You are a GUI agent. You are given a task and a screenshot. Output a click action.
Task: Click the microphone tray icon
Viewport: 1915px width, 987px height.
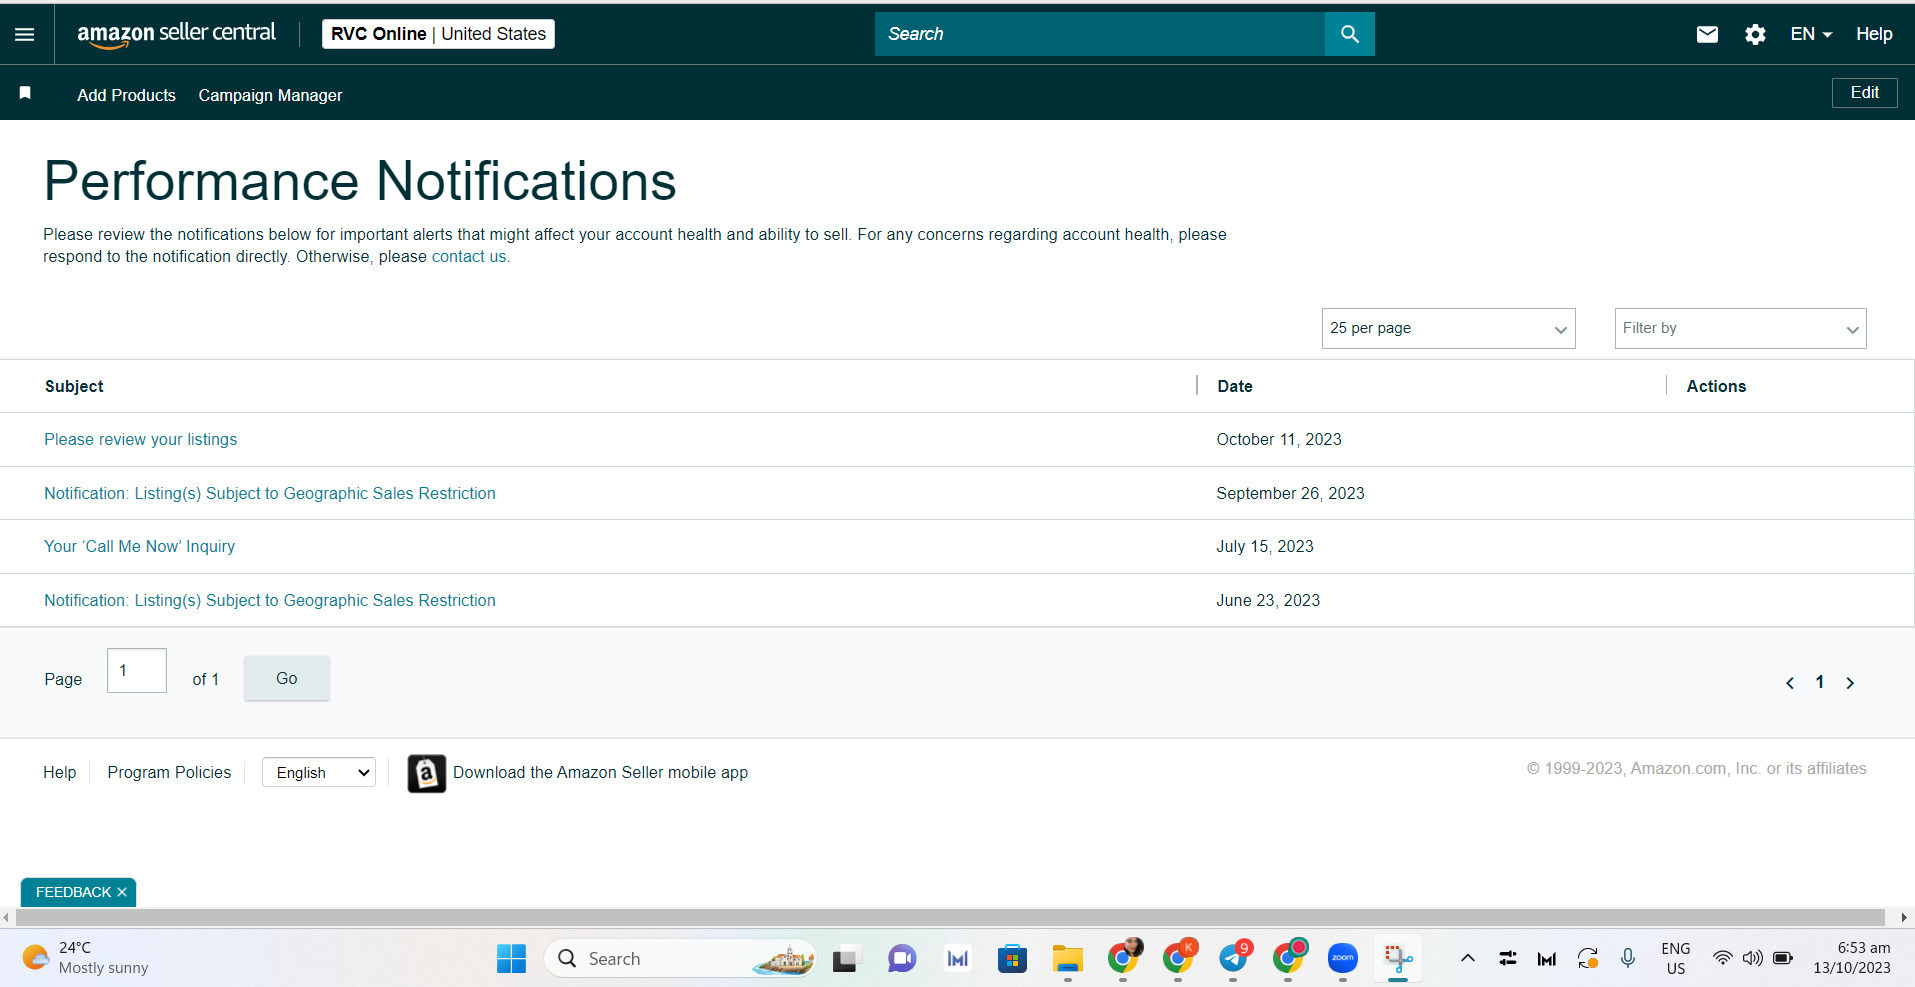[1628, 958]
